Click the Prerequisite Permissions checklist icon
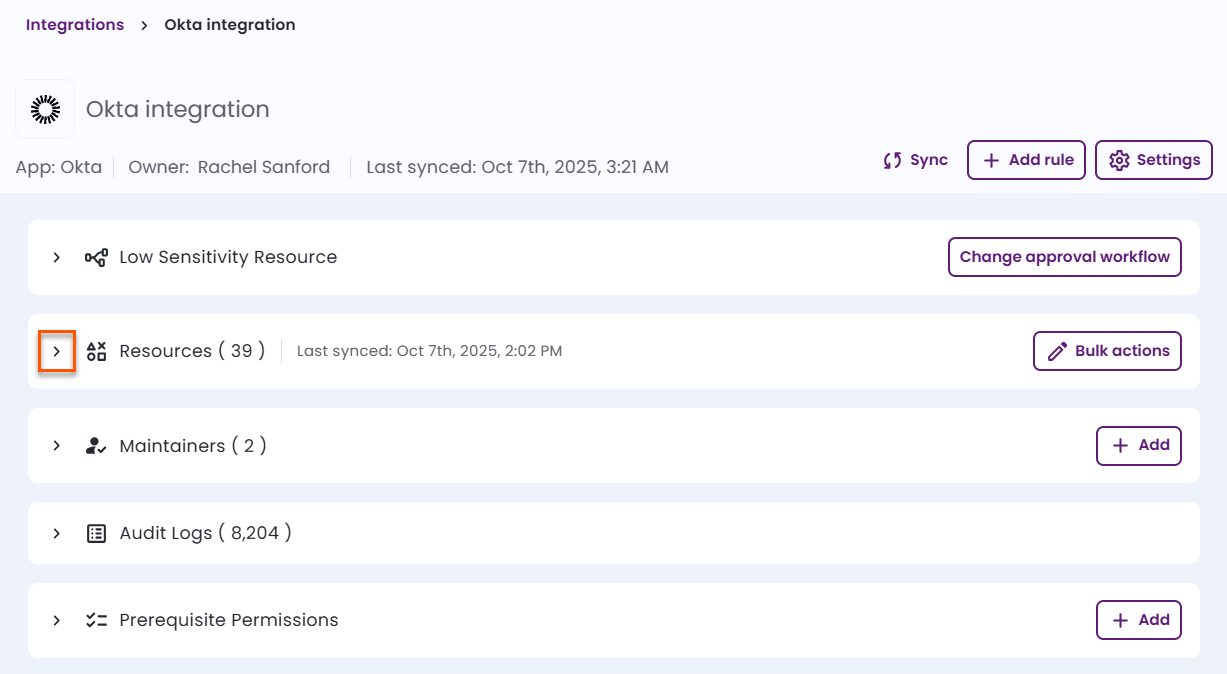 point(95,620)
